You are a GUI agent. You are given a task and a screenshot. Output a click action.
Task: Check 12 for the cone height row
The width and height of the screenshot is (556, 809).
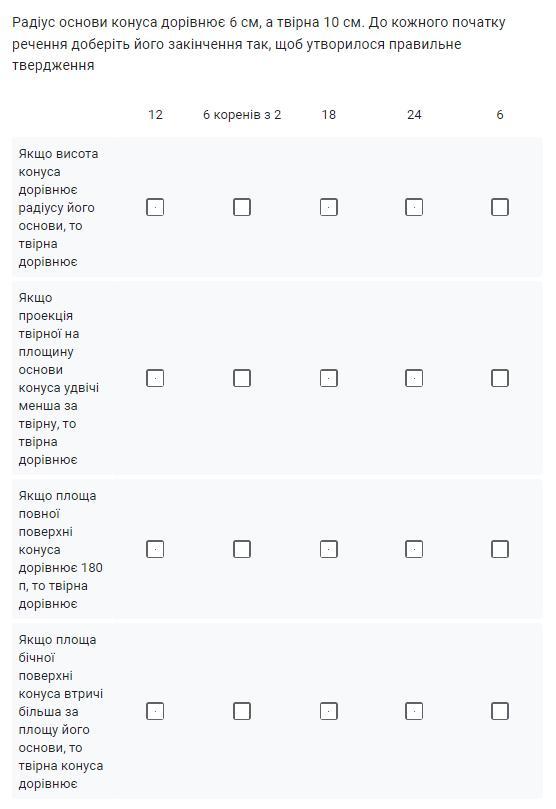(x=155, y=207)
